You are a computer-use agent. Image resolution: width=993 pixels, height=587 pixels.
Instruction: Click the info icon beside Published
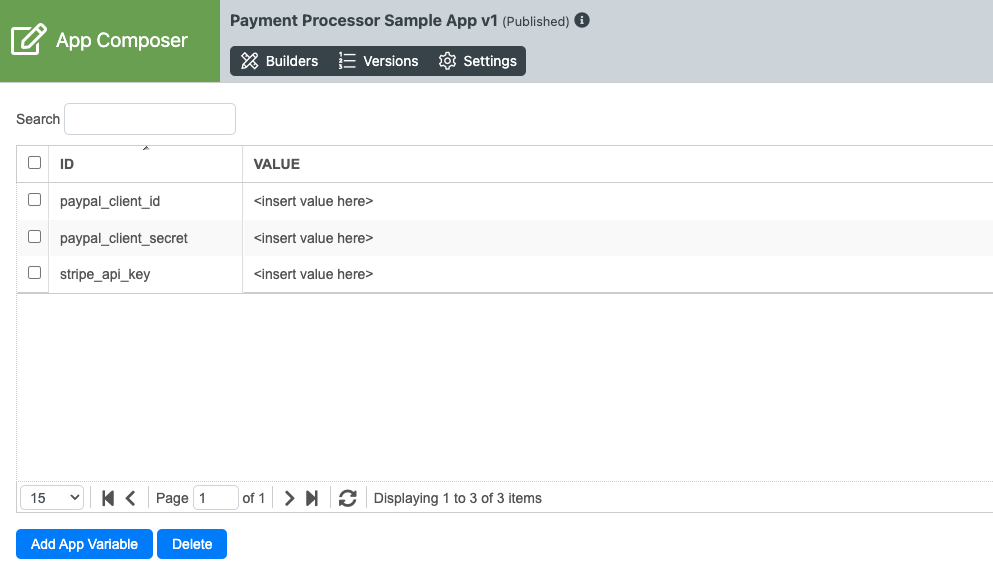pyautogui.click(x=582, y=20)
